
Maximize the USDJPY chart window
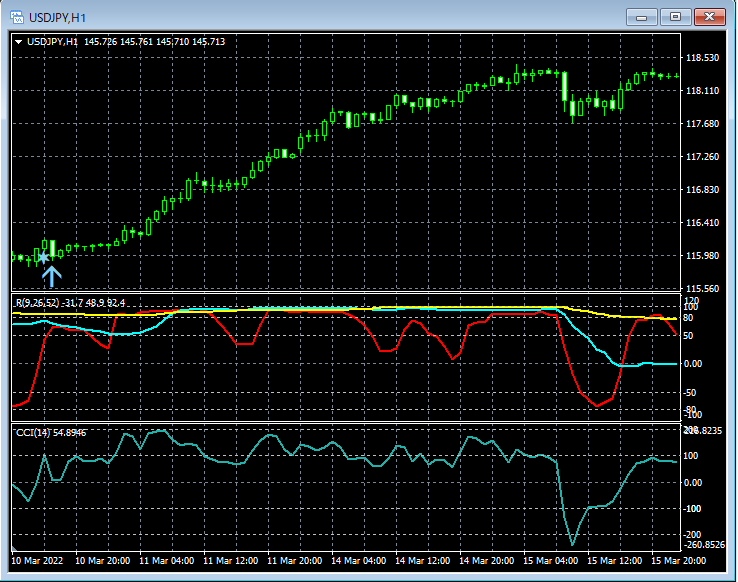[676, 17]
